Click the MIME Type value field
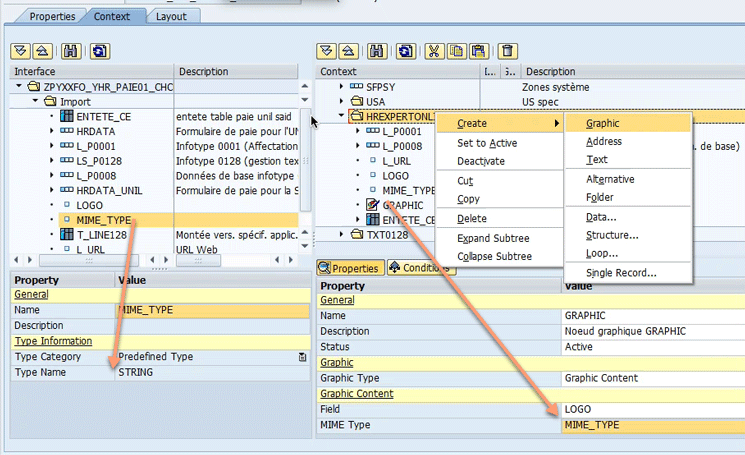This screenshot has width=745, height=455. coord(651,425)
